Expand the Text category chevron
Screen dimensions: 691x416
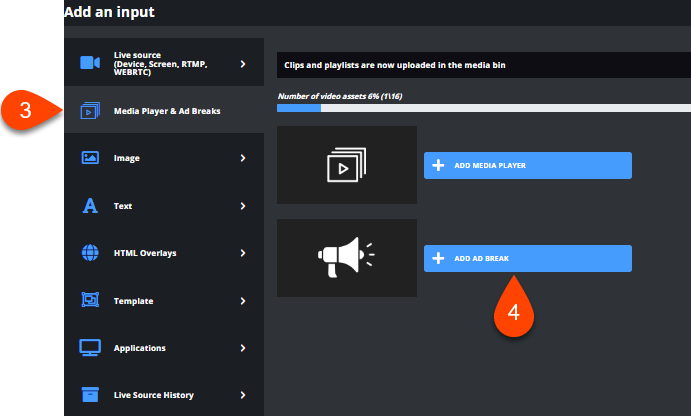(x=243, y=206)
